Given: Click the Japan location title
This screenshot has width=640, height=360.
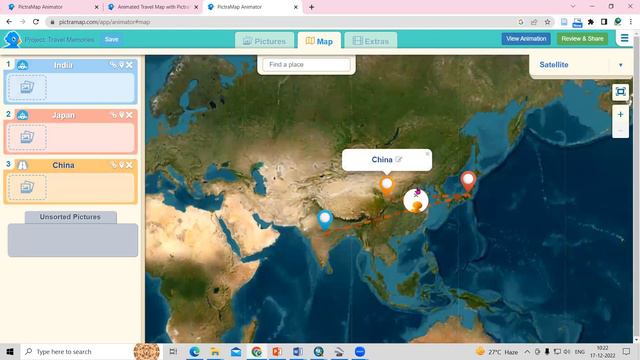Looking at the screenshot, I should 63,116.
